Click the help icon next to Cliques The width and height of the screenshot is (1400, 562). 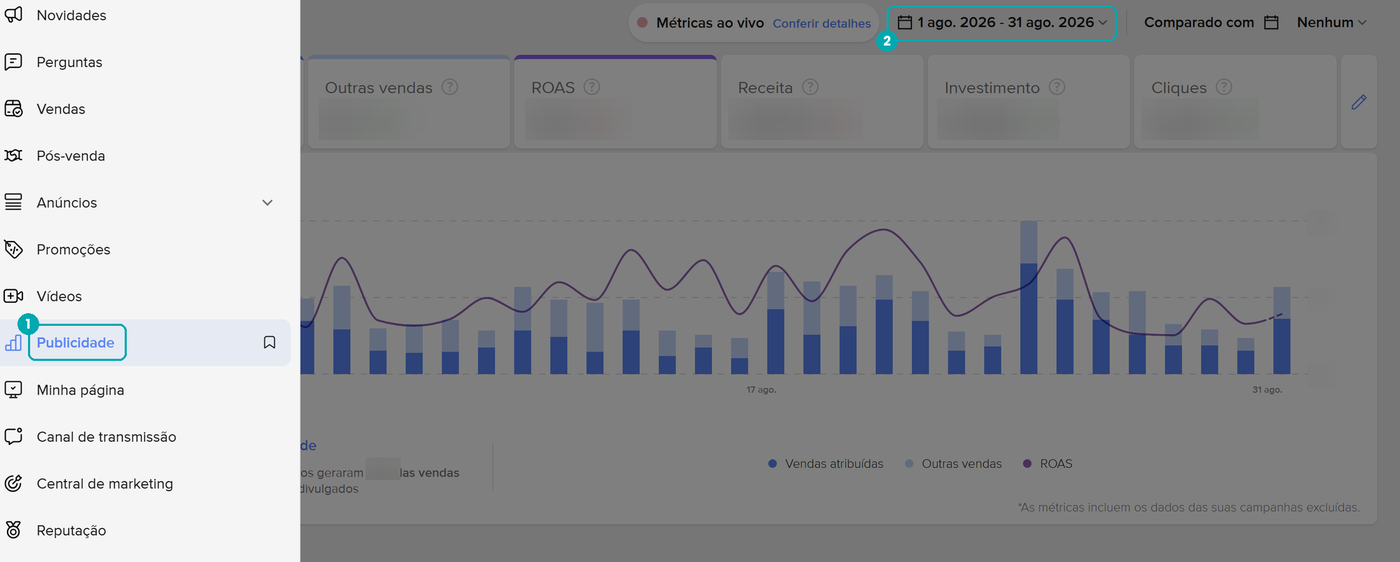click(1224, 87)
